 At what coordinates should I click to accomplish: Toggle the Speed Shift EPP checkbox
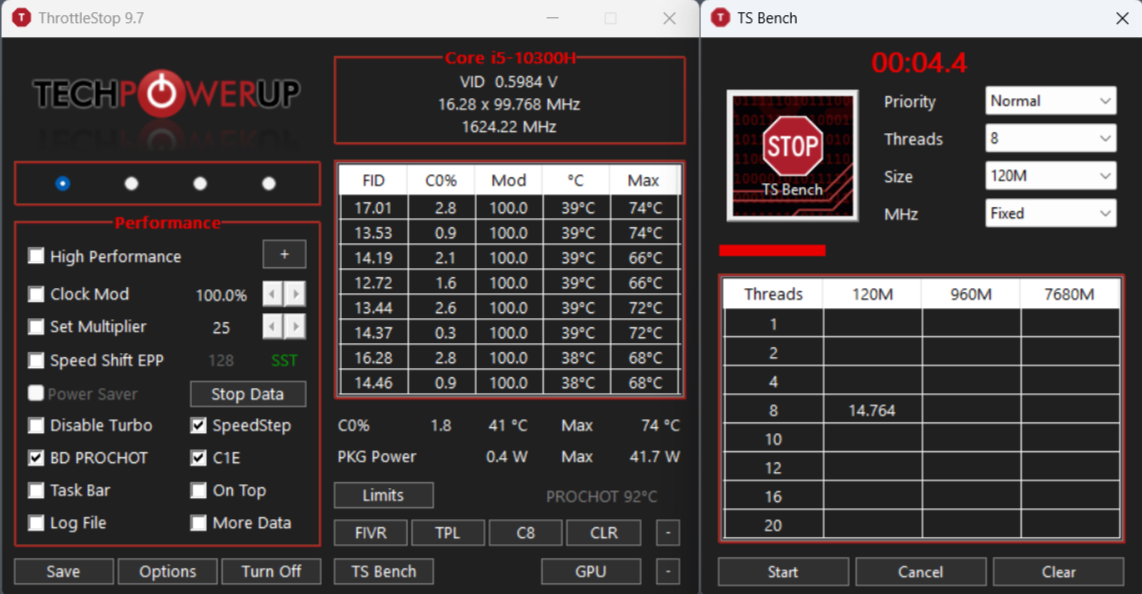click(36, 360)
